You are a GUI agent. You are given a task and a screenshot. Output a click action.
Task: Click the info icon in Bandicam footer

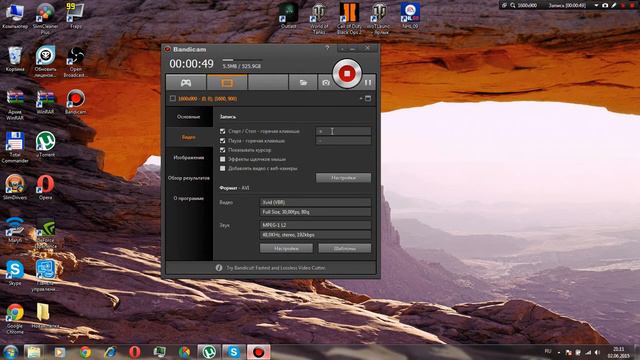219,268
